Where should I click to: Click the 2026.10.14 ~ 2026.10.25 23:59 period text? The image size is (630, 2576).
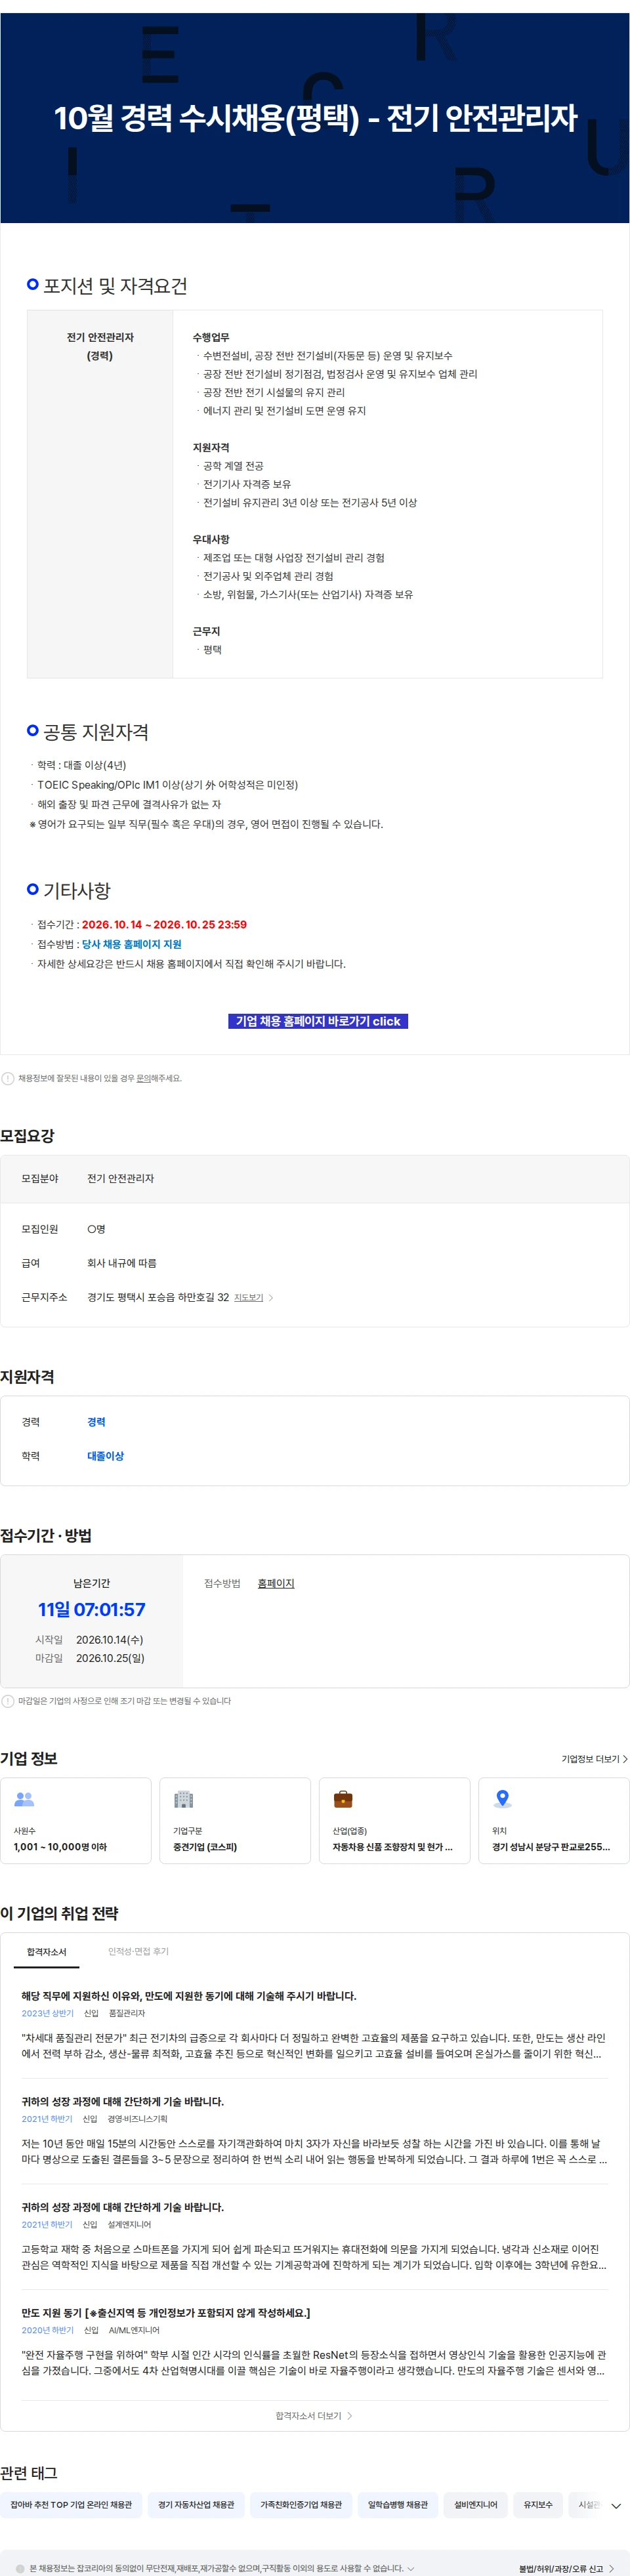(x=164, y=924)
